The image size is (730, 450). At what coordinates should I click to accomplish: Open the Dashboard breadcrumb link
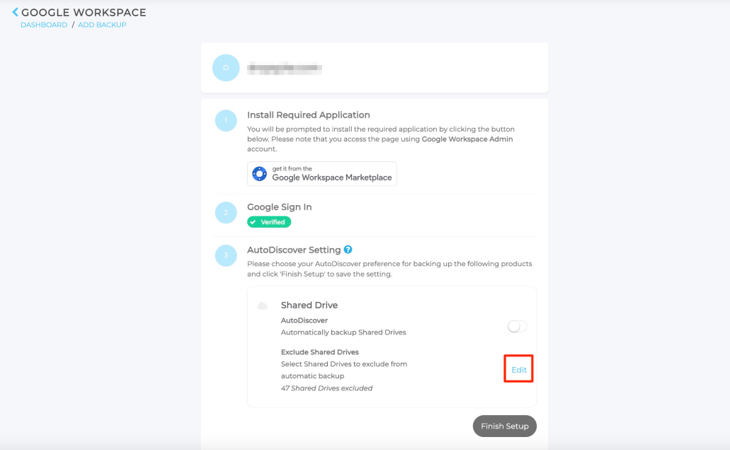tap(44, 25)
